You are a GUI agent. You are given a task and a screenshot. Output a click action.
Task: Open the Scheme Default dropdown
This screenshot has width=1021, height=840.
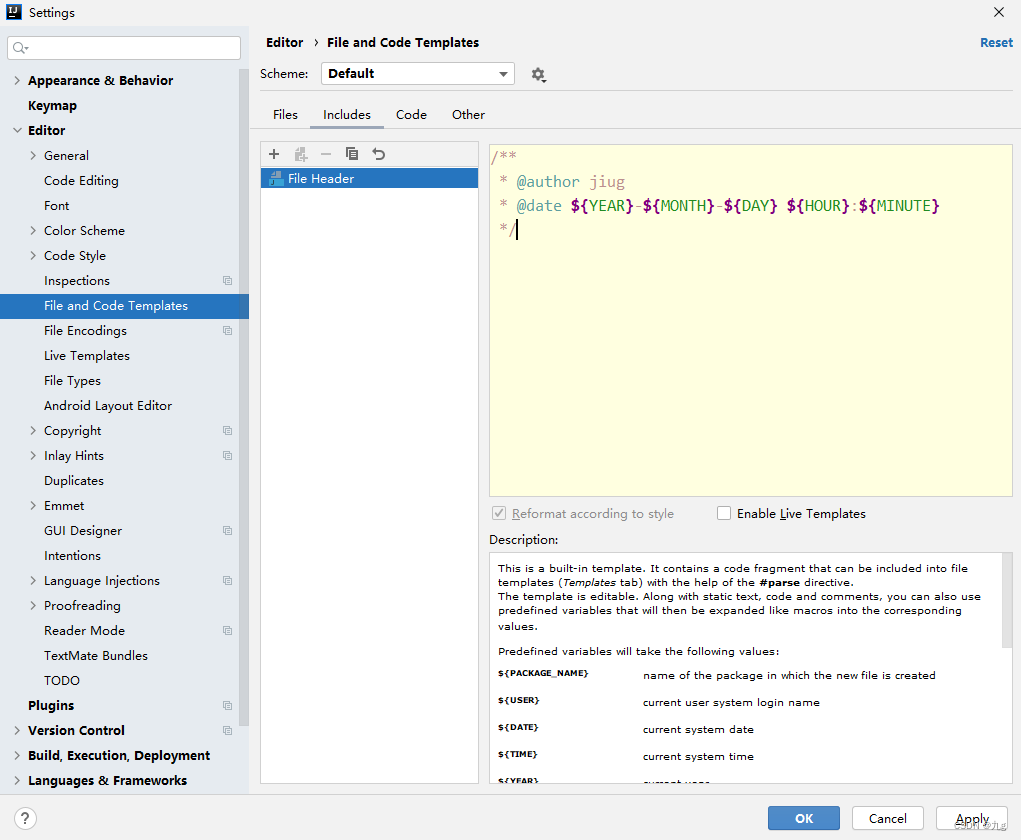coord(417,74)
